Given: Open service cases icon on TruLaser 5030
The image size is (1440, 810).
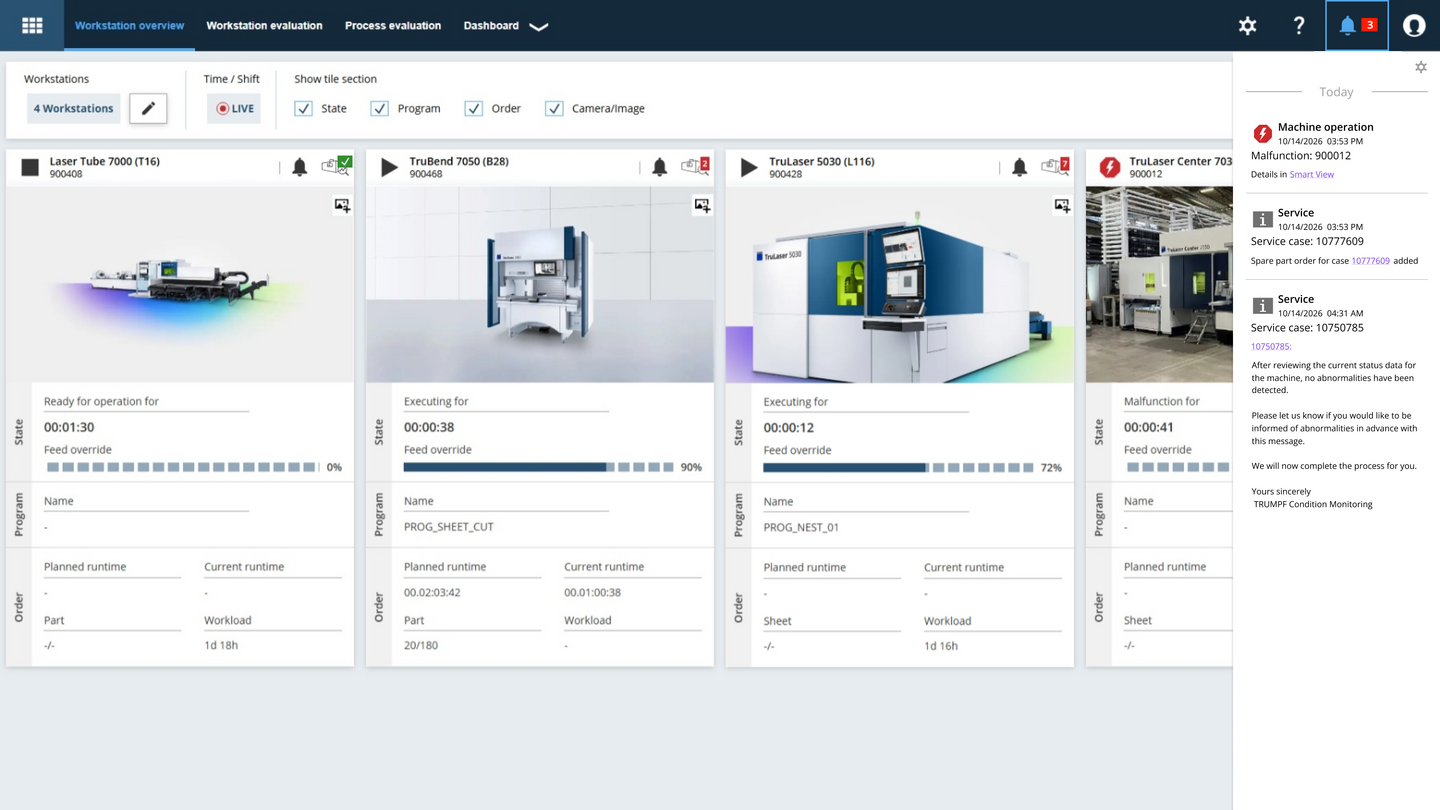Looking at the screenshot, I should [1056, 166].
